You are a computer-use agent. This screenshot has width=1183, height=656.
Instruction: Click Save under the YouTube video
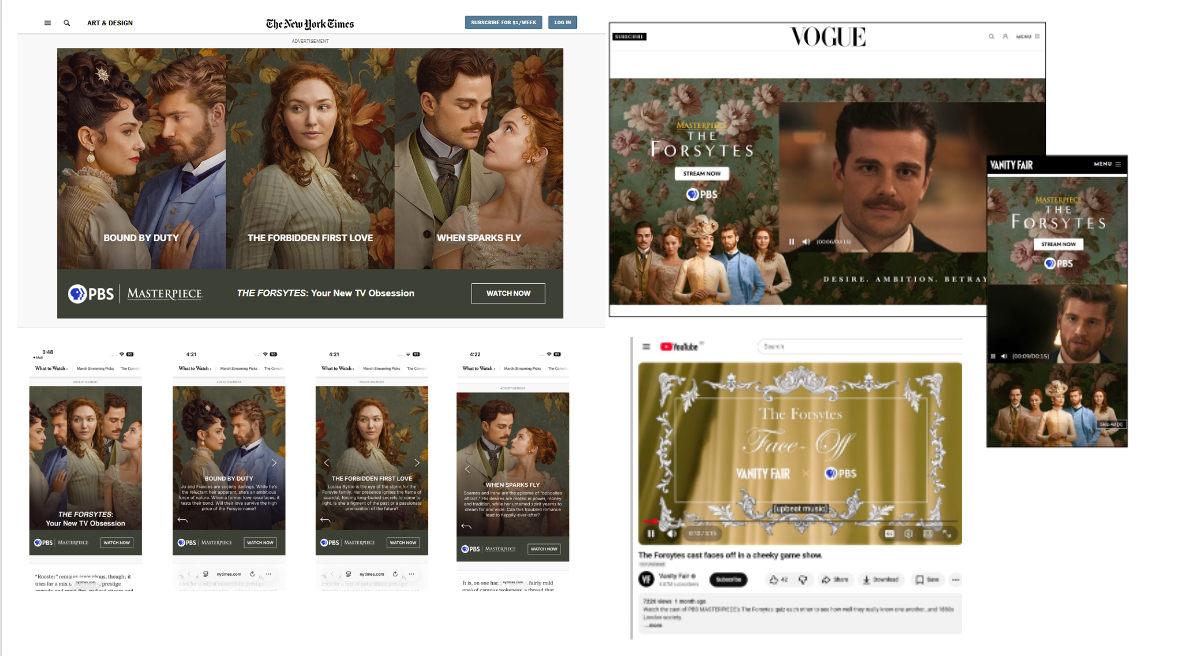coord(928,580)
